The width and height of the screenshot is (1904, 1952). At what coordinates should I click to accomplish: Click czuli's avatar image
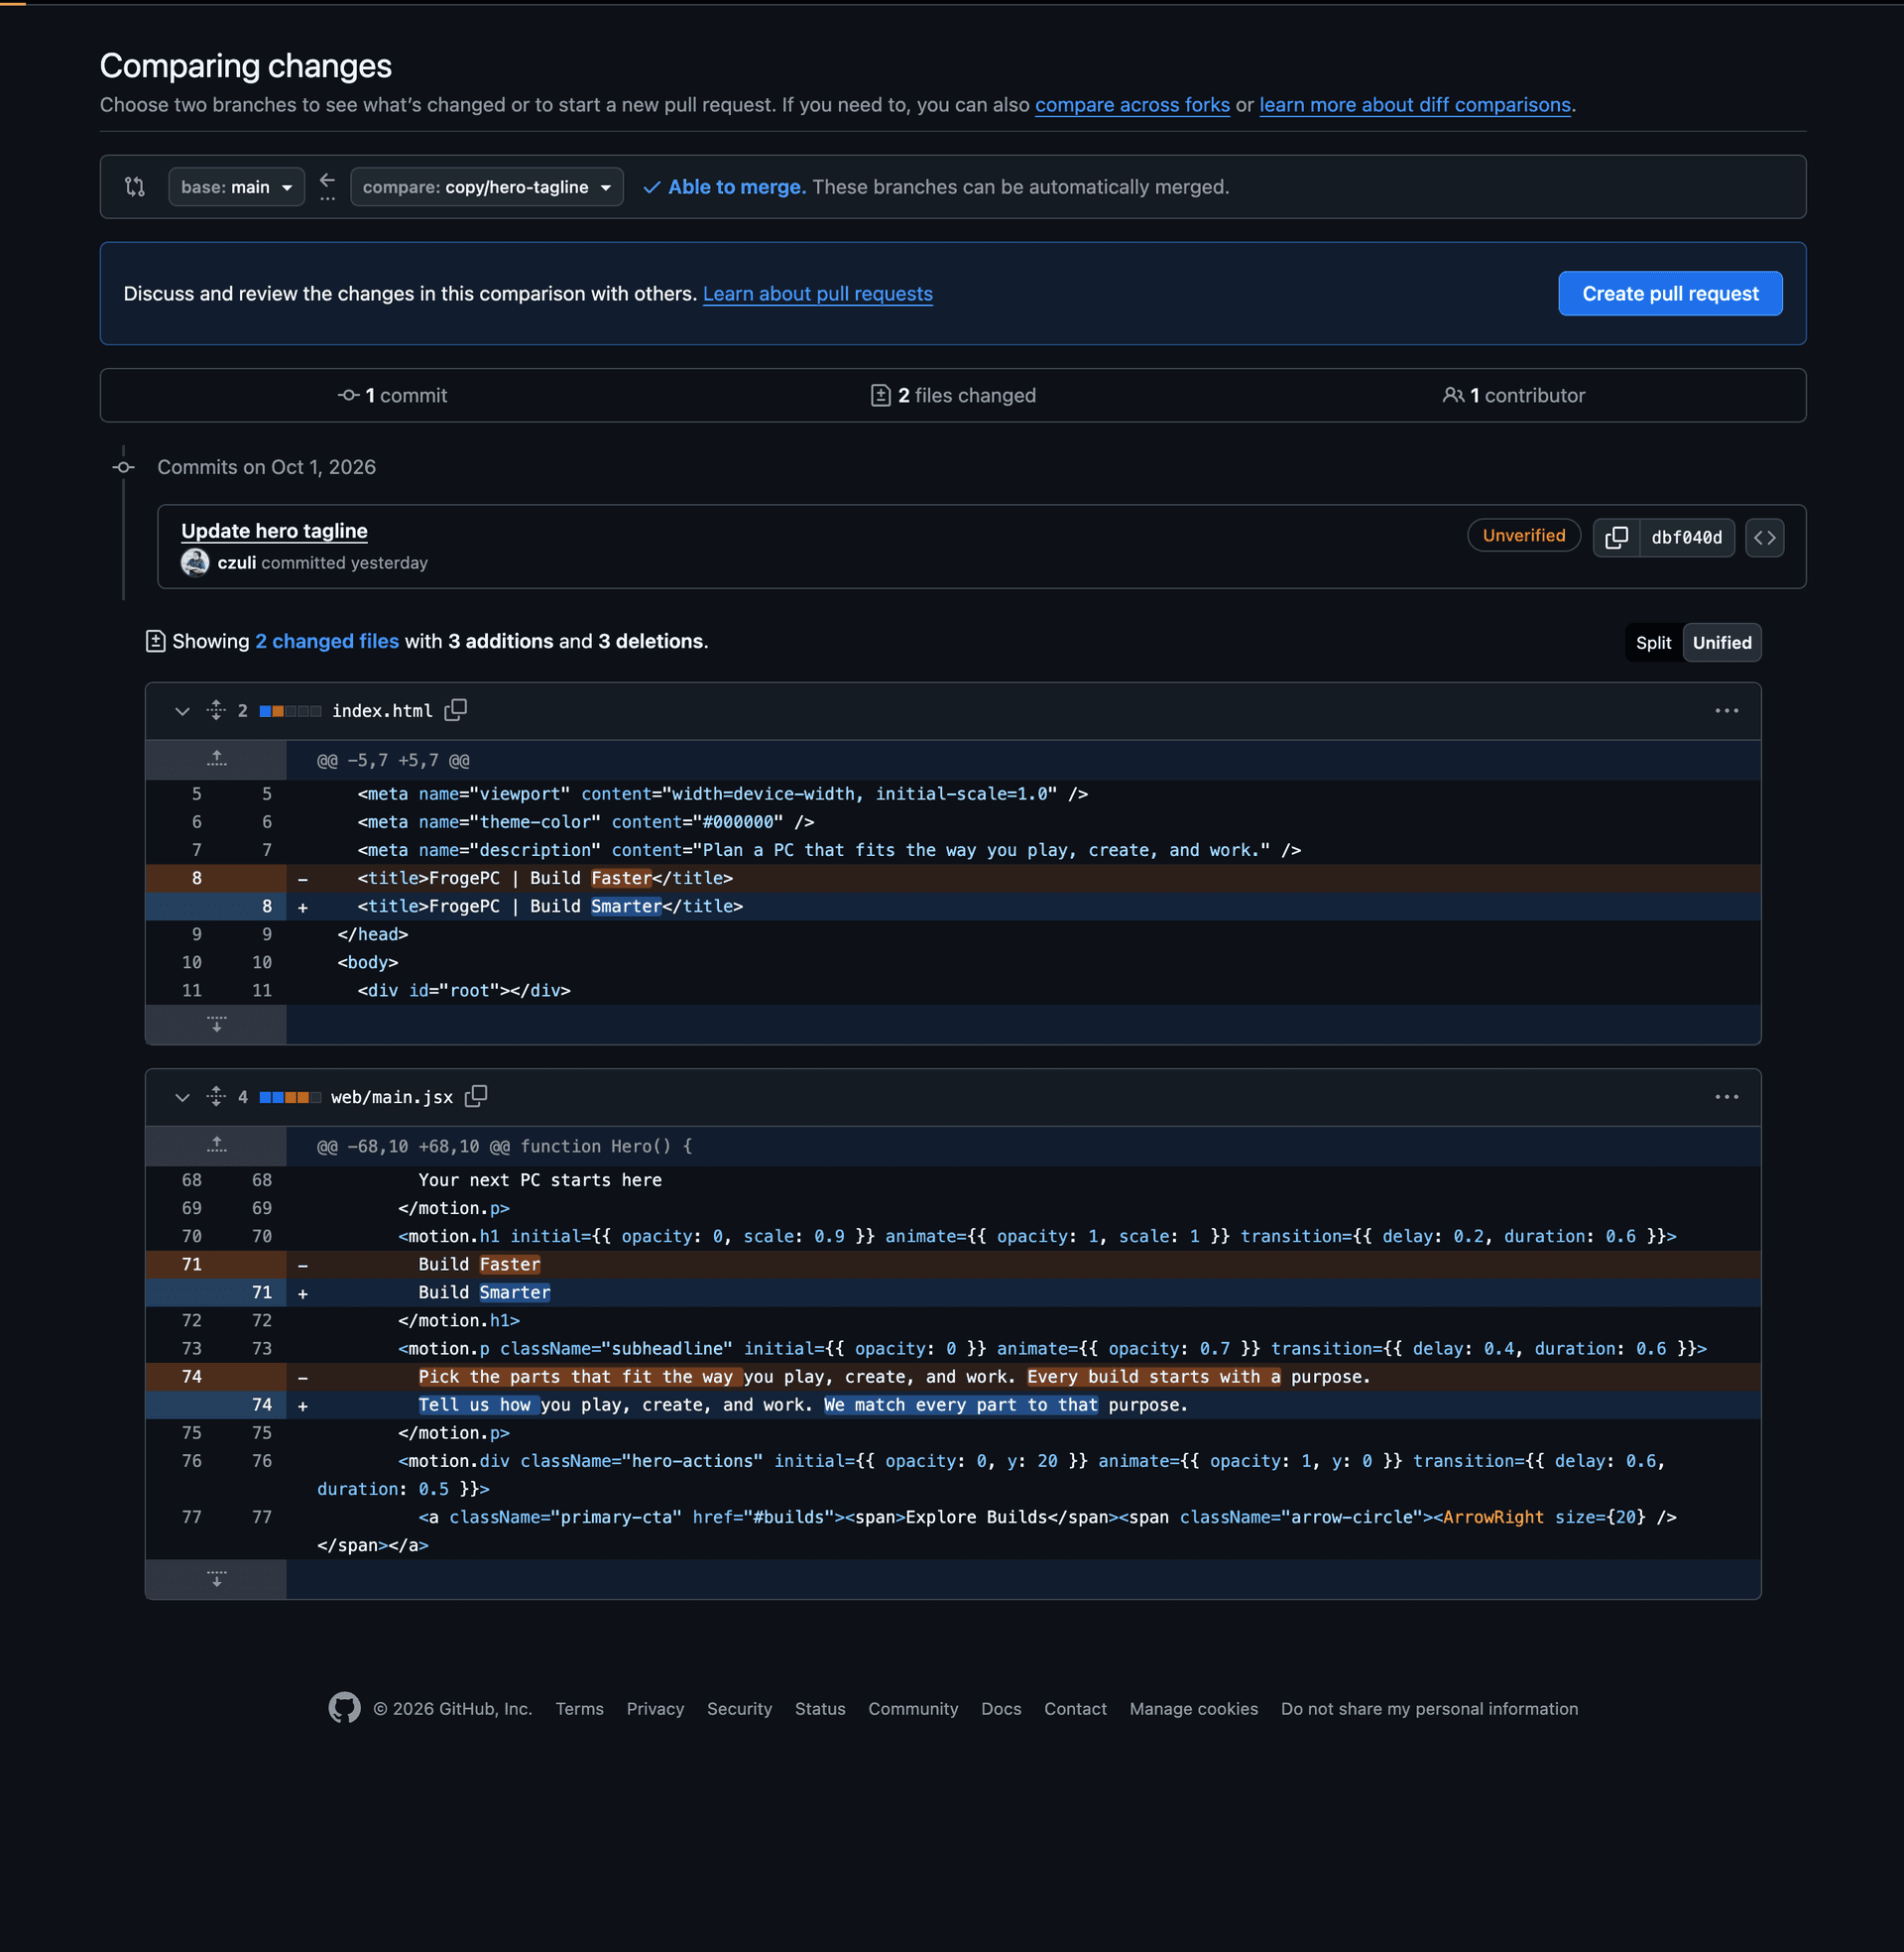pyautogui.click(x=195, y=562)
